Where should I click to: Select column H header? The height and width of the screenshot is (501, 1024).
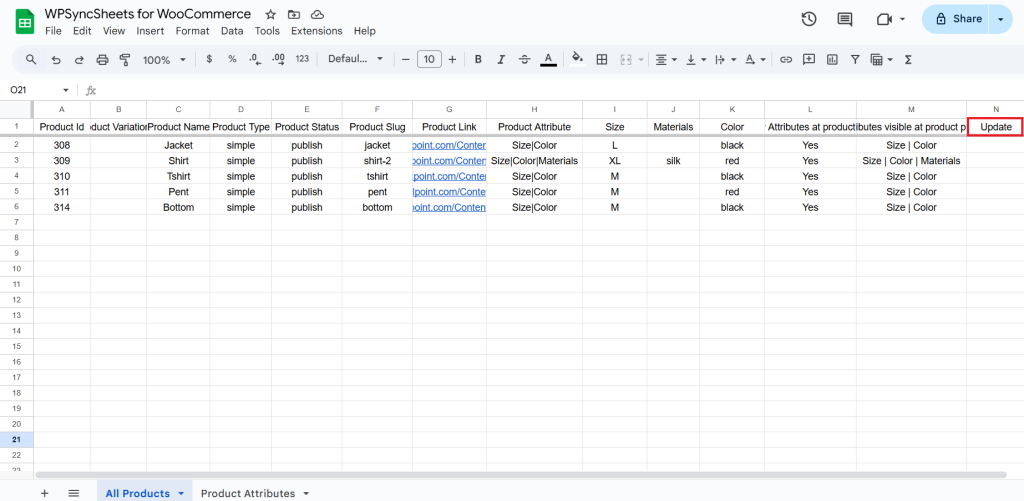point(534,109)
